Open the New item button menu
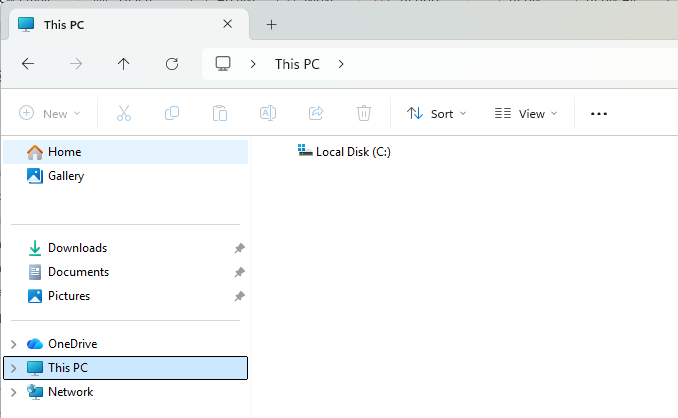 pyautogui.click(x=50, y=114)
